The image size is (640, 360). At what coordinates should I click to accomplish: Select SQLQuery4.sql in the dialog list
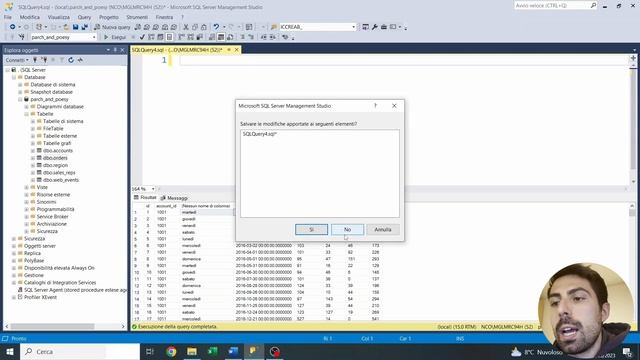pos(260,134)
